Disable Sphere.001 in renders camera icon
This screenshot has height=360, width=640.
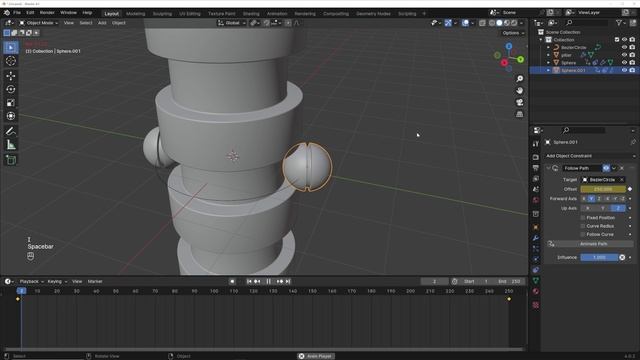click(632, 70)
